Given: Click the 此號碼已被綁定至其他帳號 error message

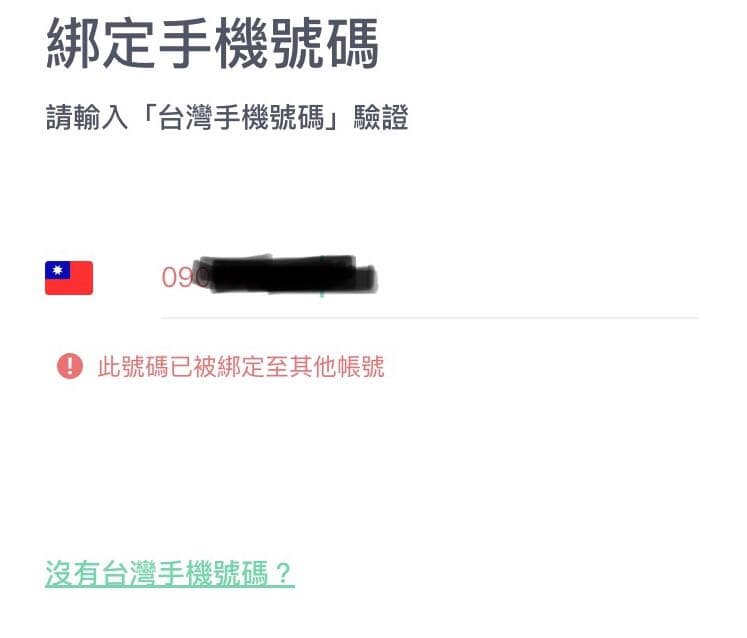Looking at the screenshot, I should [x=241, y=366].
